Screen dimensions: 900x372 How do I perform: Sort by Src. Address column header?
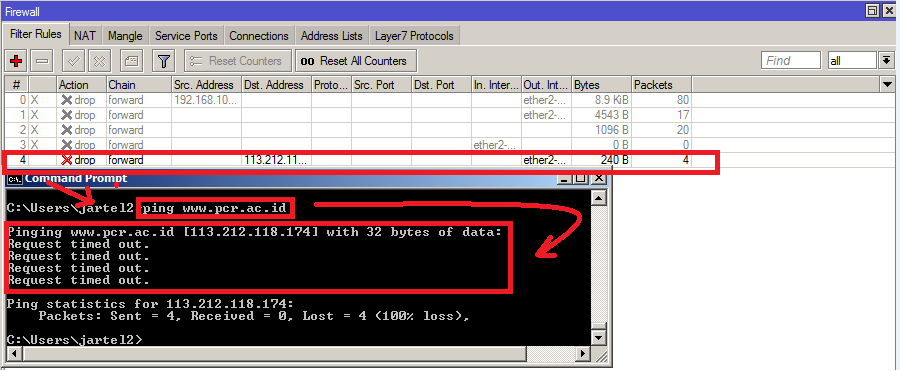[x=207, y=85]
